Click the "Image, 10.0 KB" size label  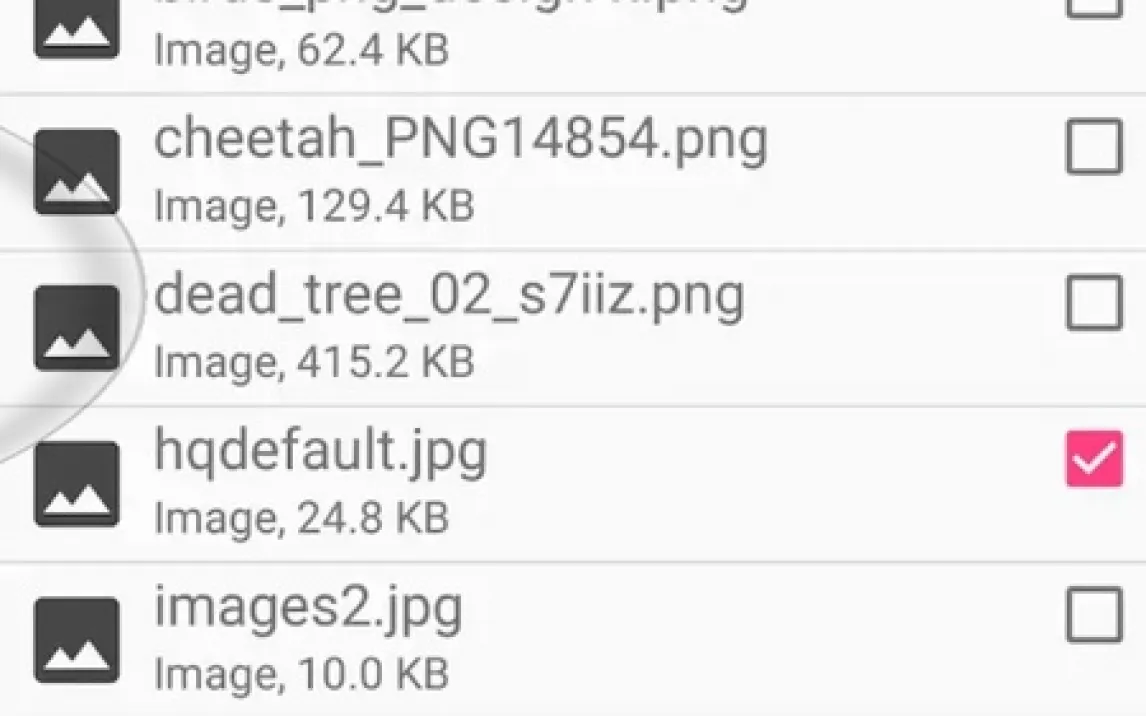point(301,674)
